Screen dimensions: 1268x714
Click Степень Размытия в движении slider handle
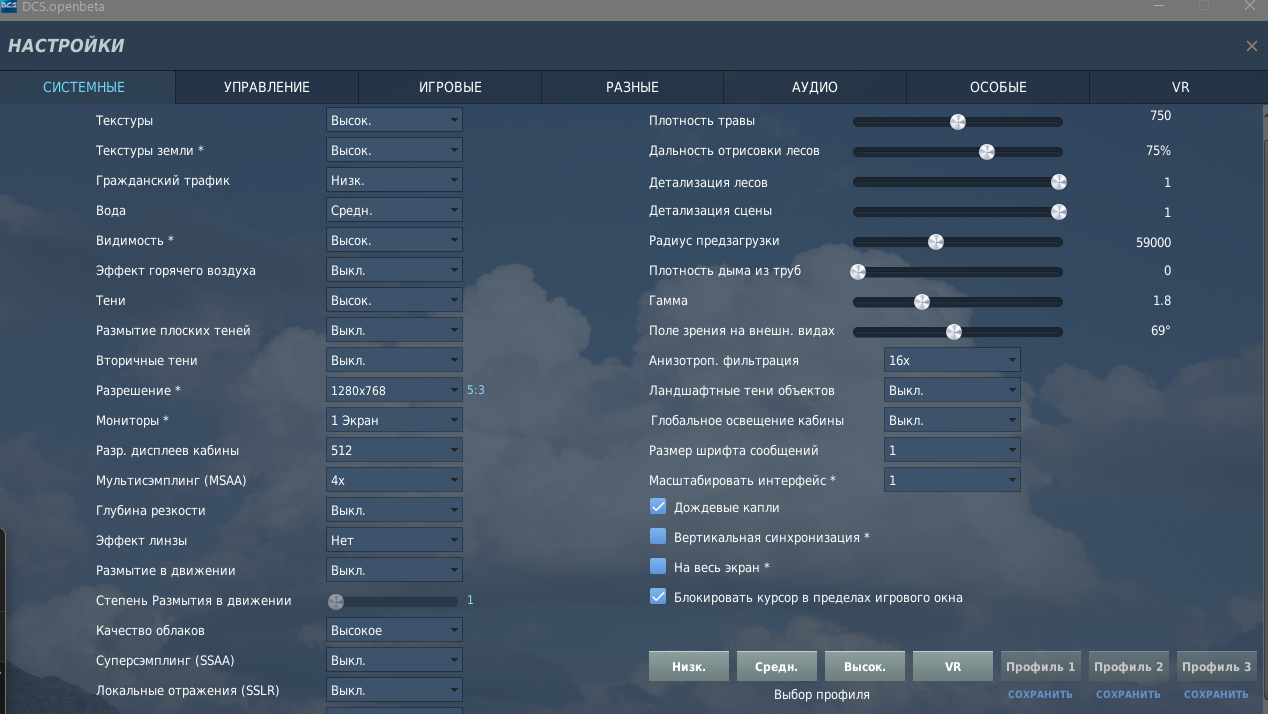[x=336, y=602]
